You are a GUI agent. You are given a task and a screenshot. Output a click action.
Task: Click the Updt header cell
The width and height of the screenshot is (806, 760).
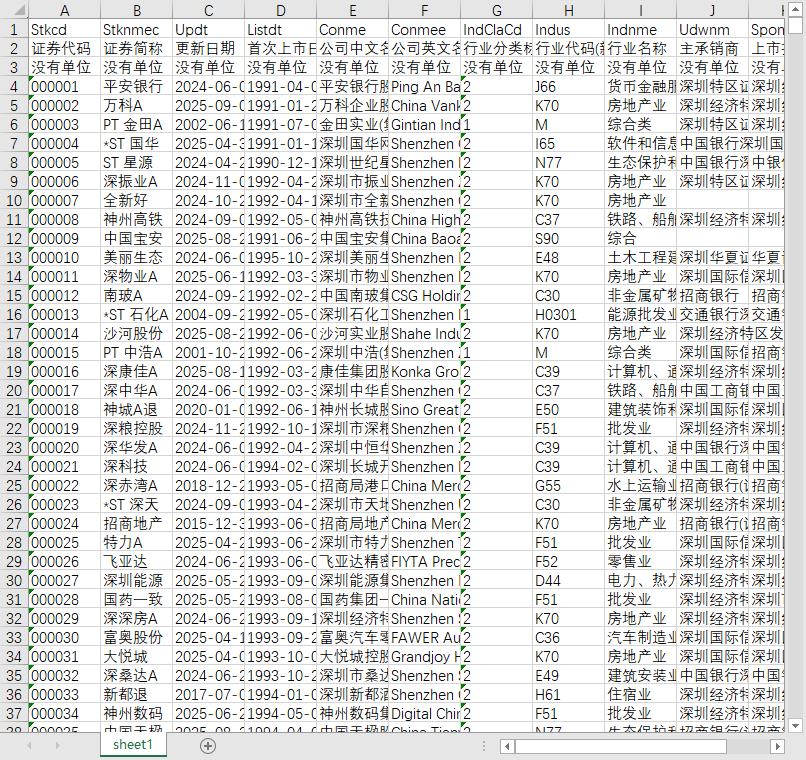(209, 29)
